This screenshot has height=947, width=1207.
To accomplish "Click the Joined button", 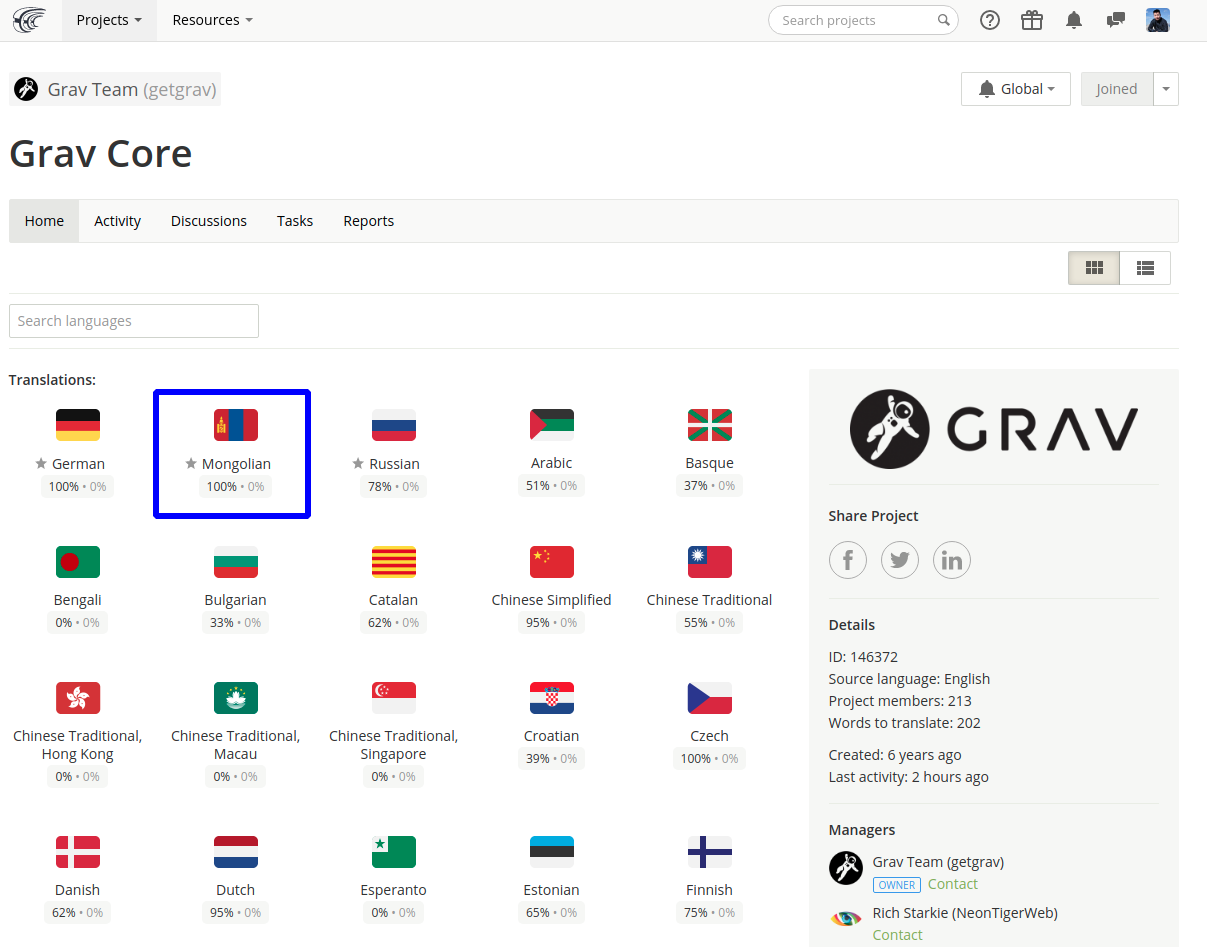I will [x=1117, y=89].
